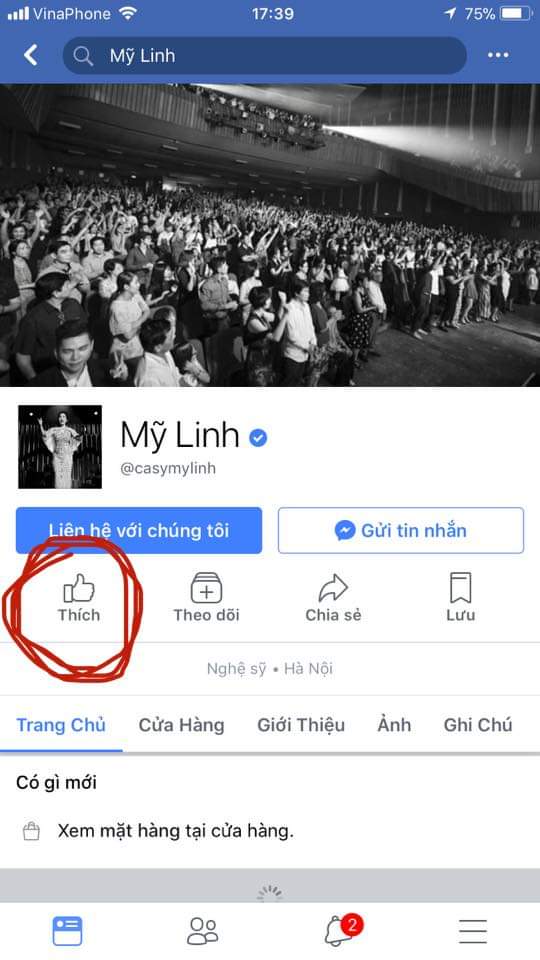This screenshot has height=960, width=540.
Task: Send a message via Gửi tin nhắn
Action: [x=401, y=530]
